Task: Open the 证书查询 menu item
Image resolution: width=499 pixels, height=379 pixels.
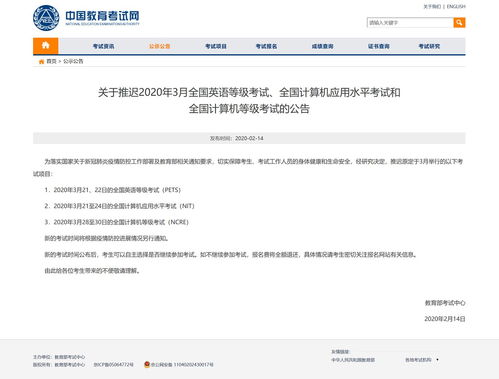Action: 379,46
